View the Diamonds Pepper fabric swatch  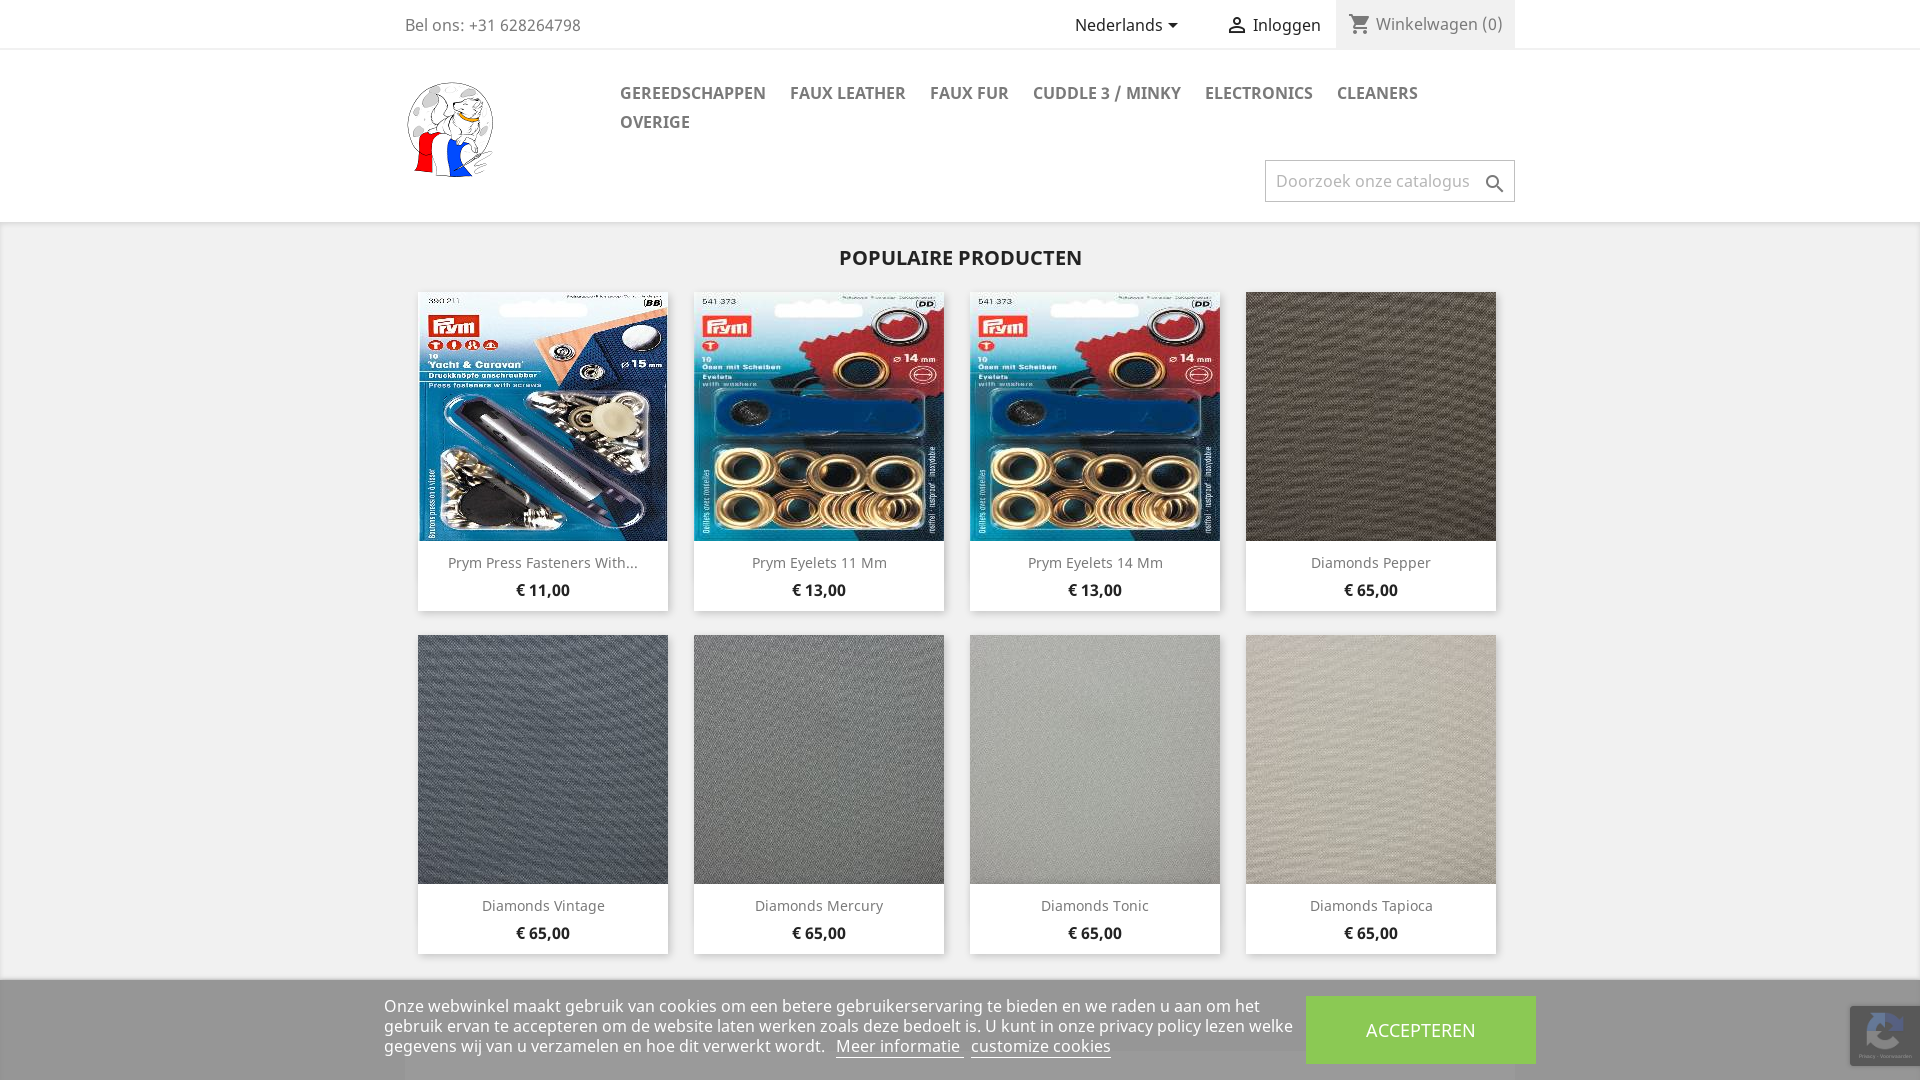point(1371,416)
